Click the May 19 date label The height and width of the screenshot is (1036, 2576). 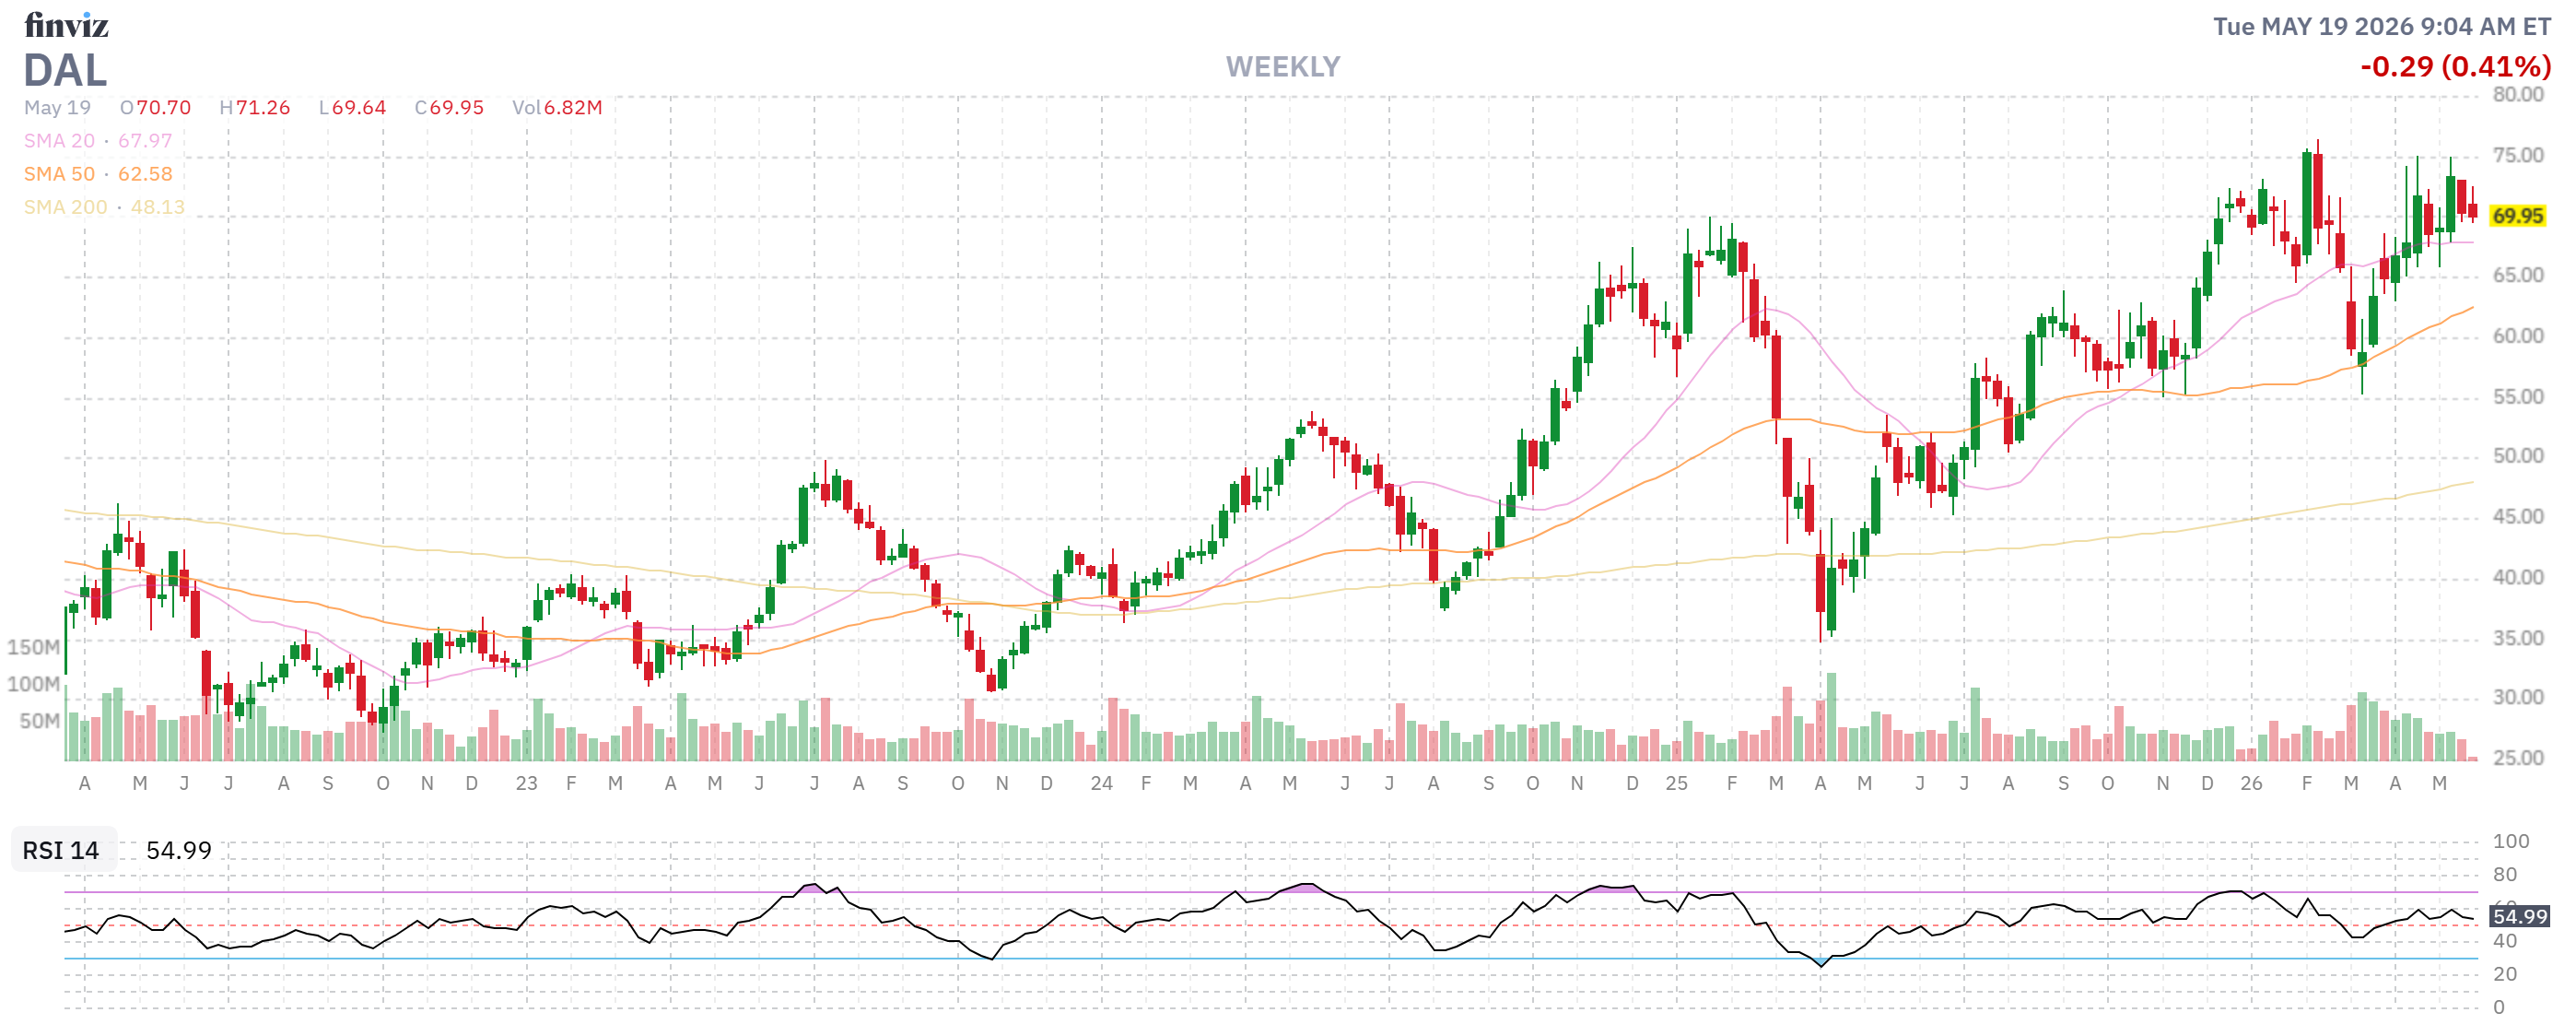57,107
